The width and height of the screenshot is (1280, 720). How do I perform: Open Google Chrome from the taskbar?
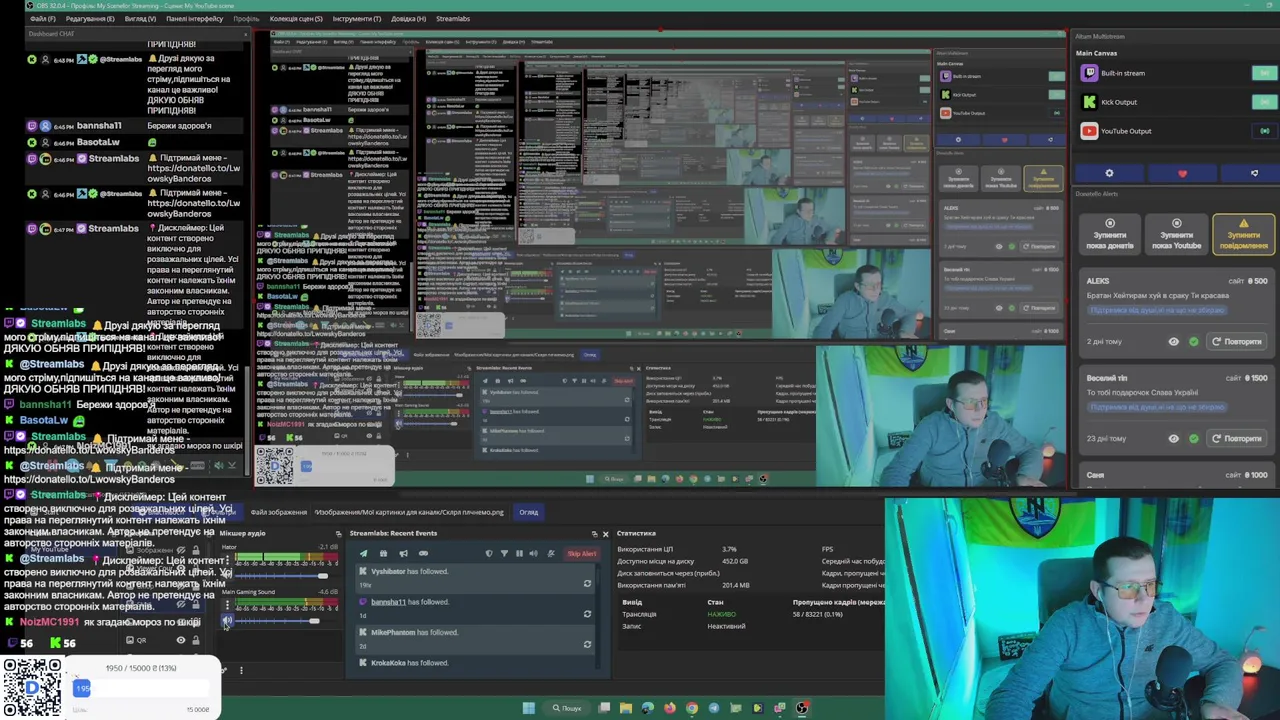[x=692, y=708]
